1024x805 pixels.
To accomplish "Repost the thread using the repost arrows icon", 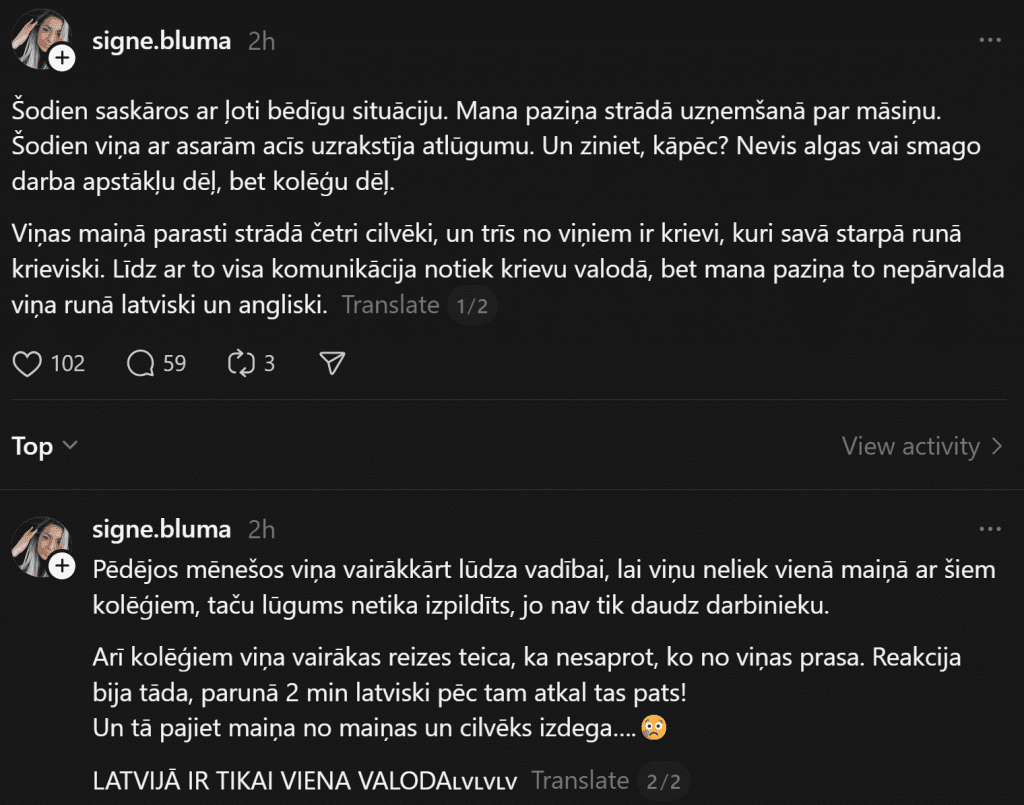I will coord(242,363).
